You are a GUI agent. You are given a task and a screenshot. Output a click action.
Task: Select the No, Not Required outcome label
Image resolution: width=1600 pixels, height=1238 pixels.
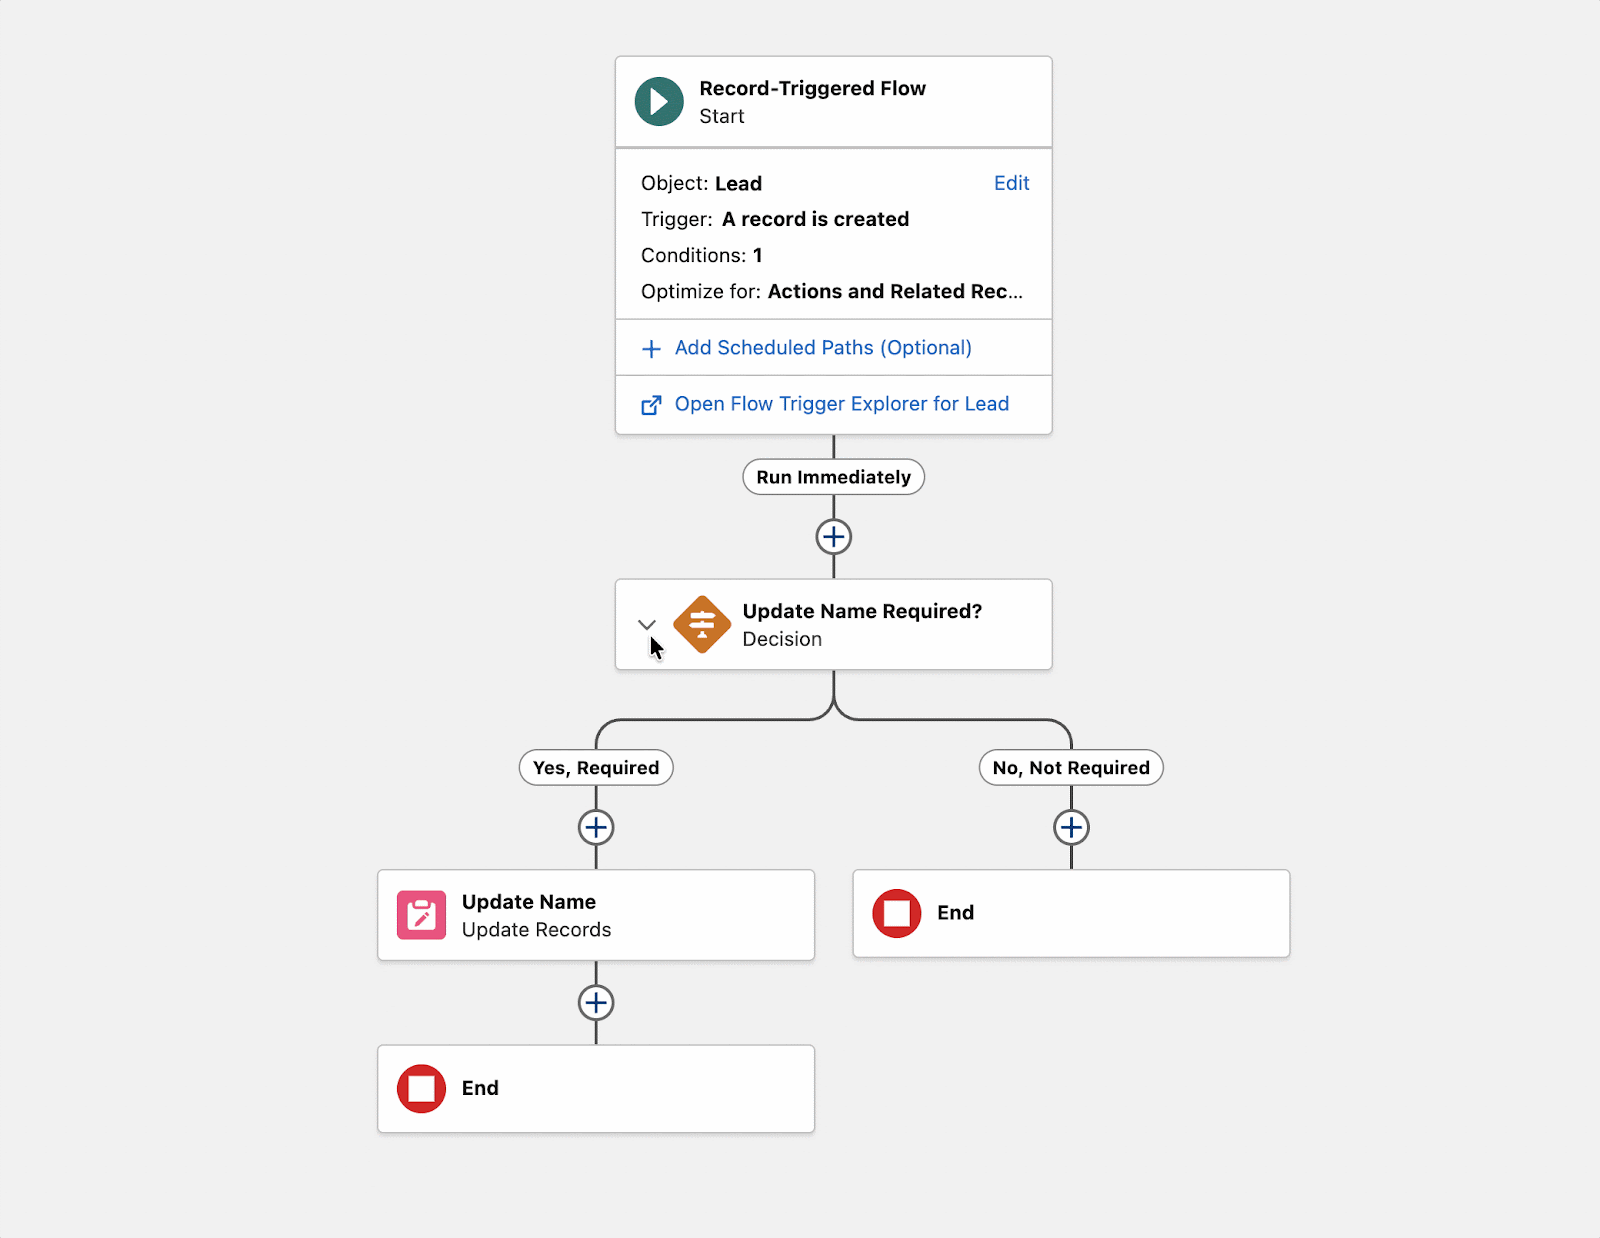click(1071, 768)
